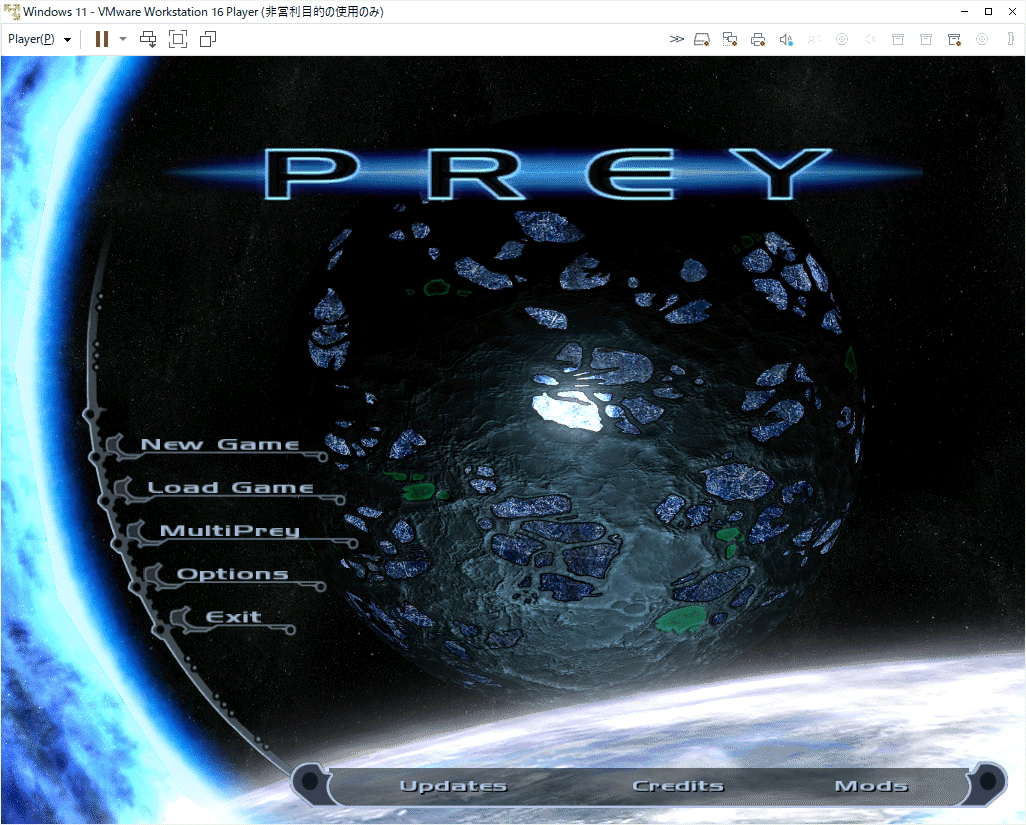Viewport: 1026px width, 825px height.
Task: Pause the virtual machine
Action: point(101,39)
